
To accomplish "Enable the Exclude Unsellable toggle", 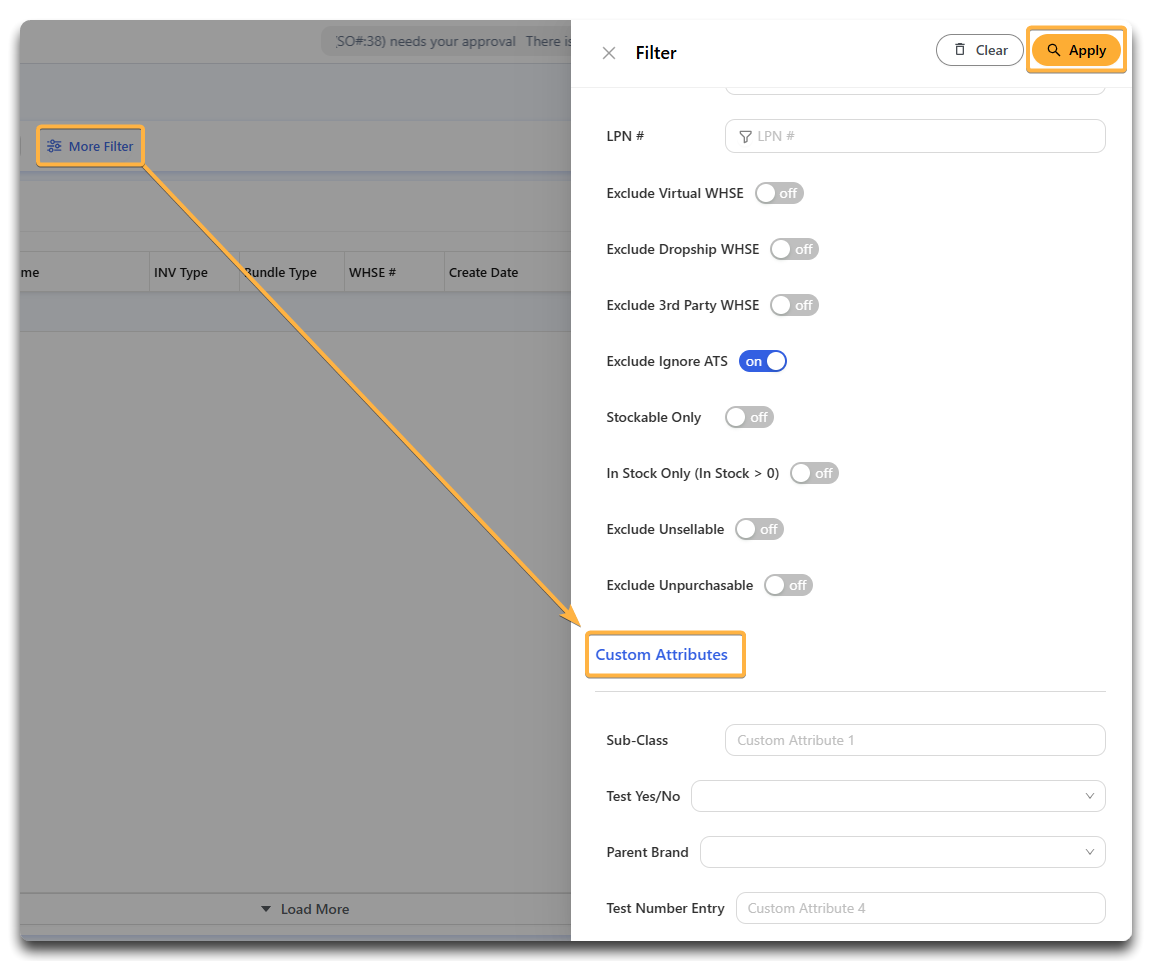I will [x=759, y=529].
